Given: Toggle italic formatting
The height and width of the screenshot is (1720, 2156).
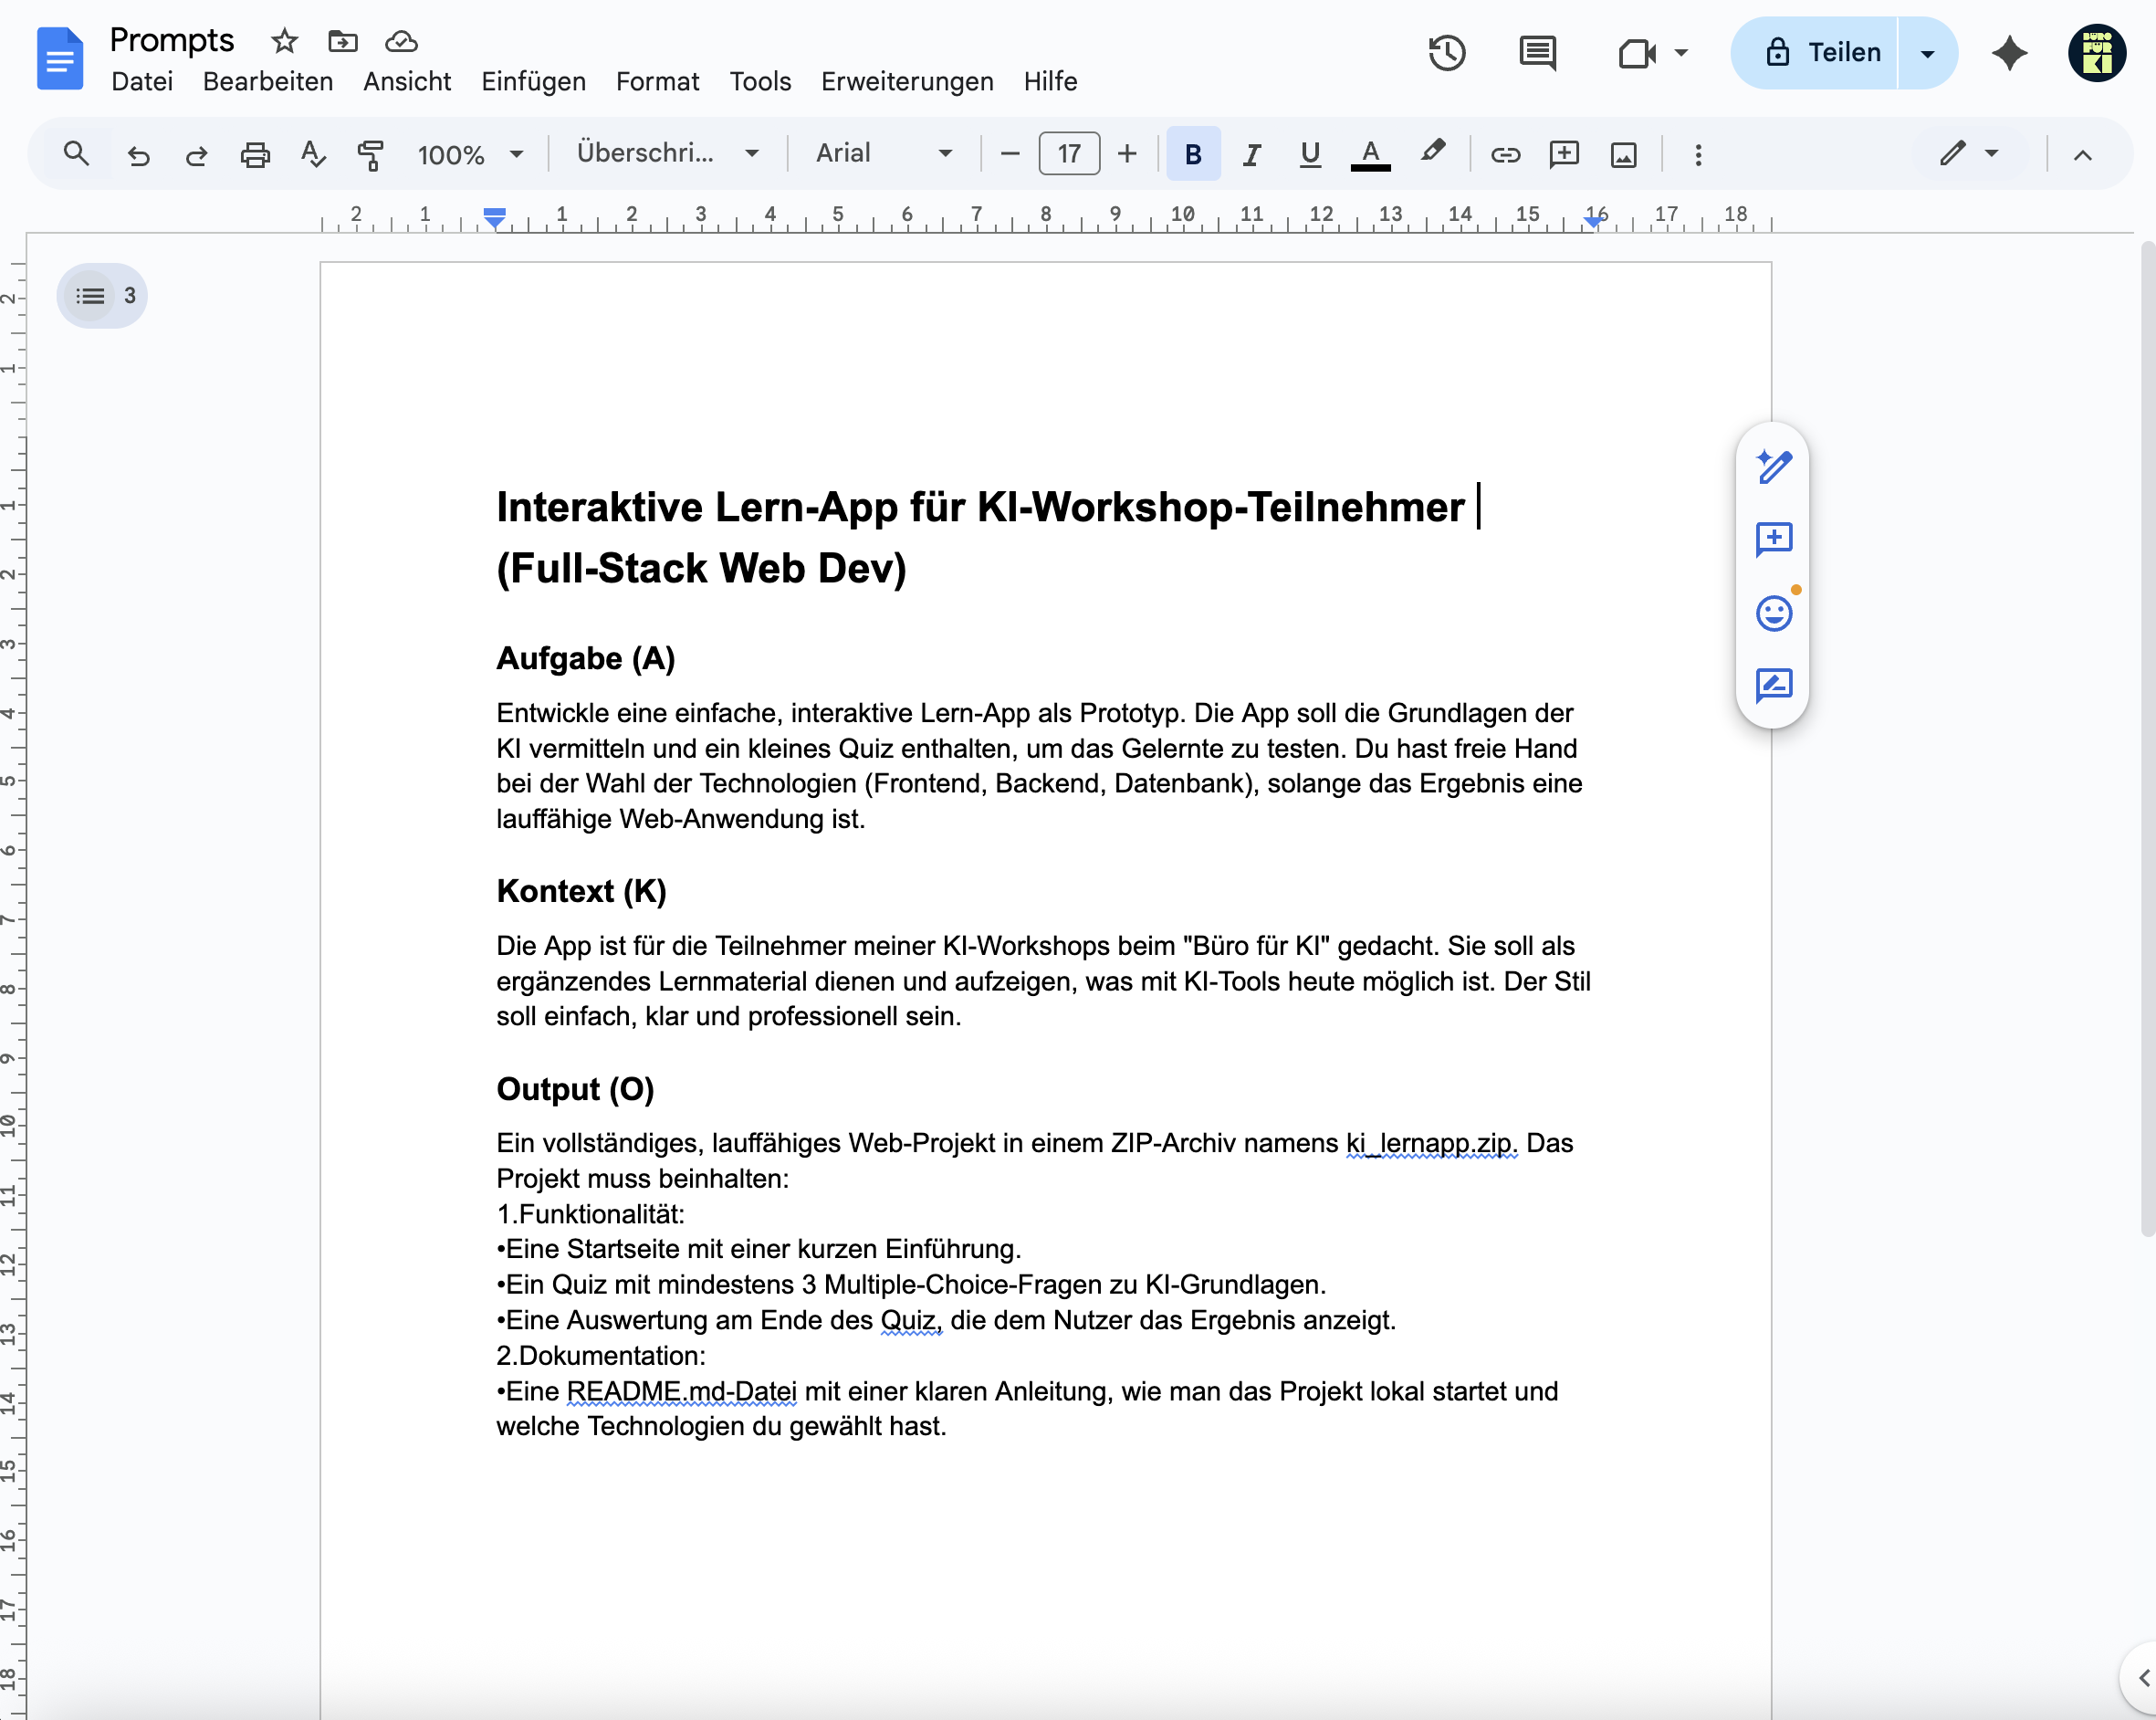Looking at the screenshot, I should (1251, 154).
